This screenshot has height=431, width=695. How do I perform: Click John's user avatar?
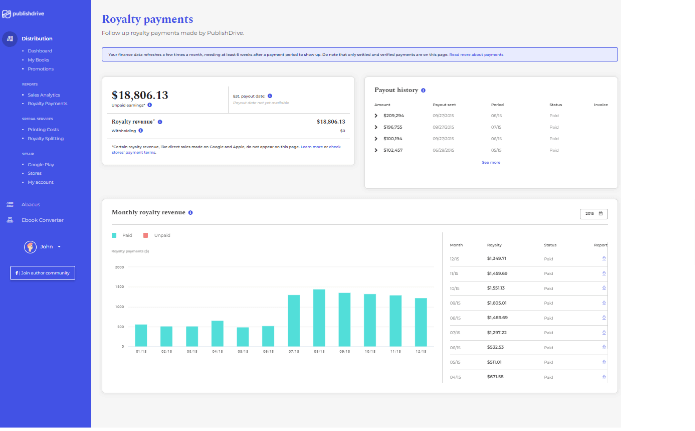[31, 246]
